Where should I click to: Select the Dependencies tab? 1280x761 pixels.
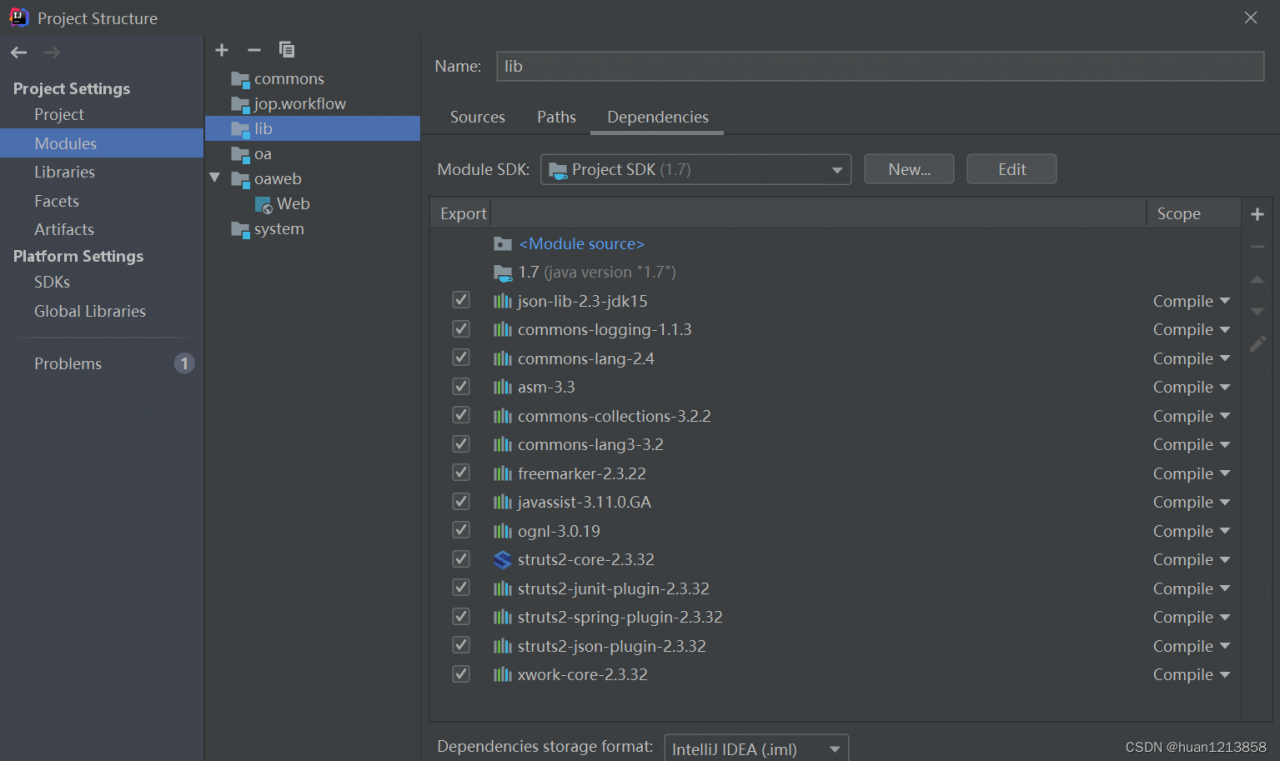[658, 117]
